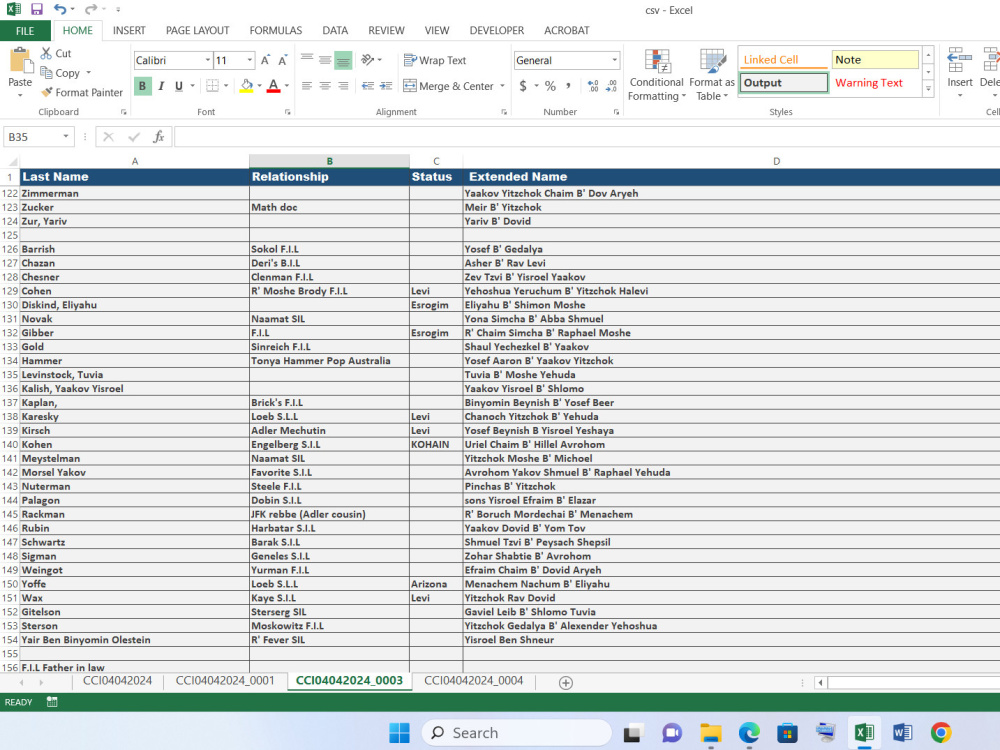
Task: Expand the Name Box B35 dropdown
Action: click(x=66, y=136)
